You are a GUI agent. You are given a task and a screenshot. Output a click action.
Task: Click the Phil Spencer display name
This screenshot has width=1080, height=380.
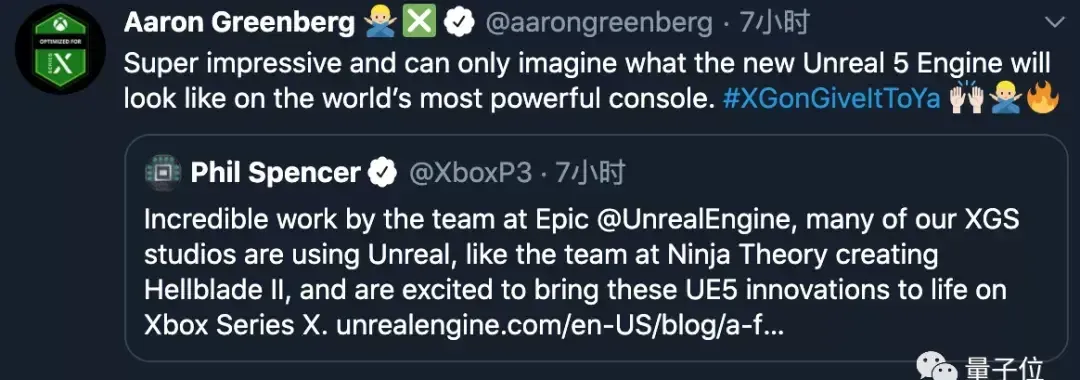point(276,173)
